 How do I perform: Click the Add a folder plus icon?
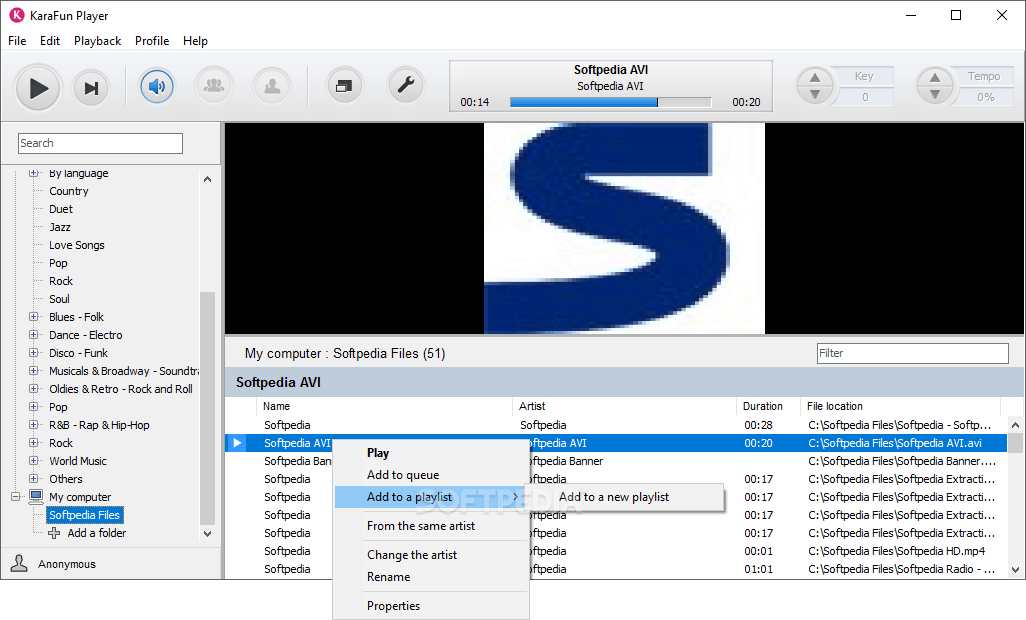[x=54, y=533]
